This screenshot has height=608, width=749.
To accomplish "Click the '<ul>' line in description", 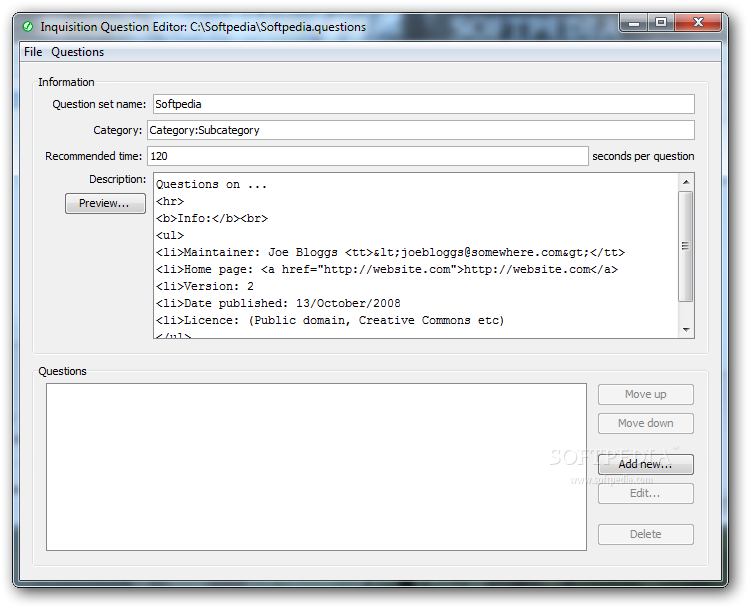I will click(x=170, y=235).
